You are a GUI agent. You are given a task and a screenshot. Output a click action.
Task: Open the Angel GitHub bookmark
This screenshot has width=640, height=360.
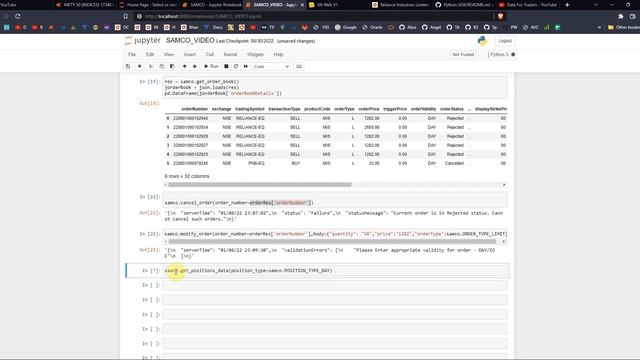(431, 27)
